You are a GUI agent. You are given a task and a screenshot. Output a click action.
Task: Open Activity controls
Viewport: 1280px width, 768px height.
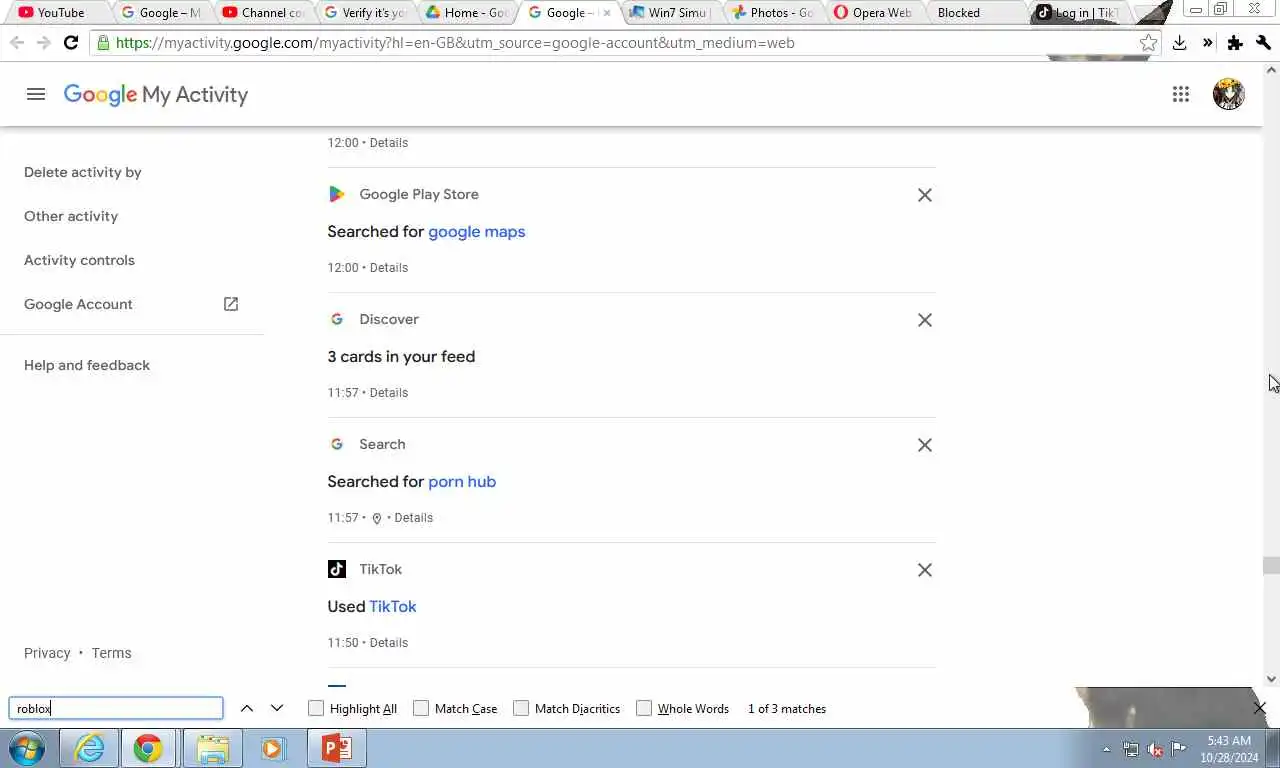click(x=79, y=260)
